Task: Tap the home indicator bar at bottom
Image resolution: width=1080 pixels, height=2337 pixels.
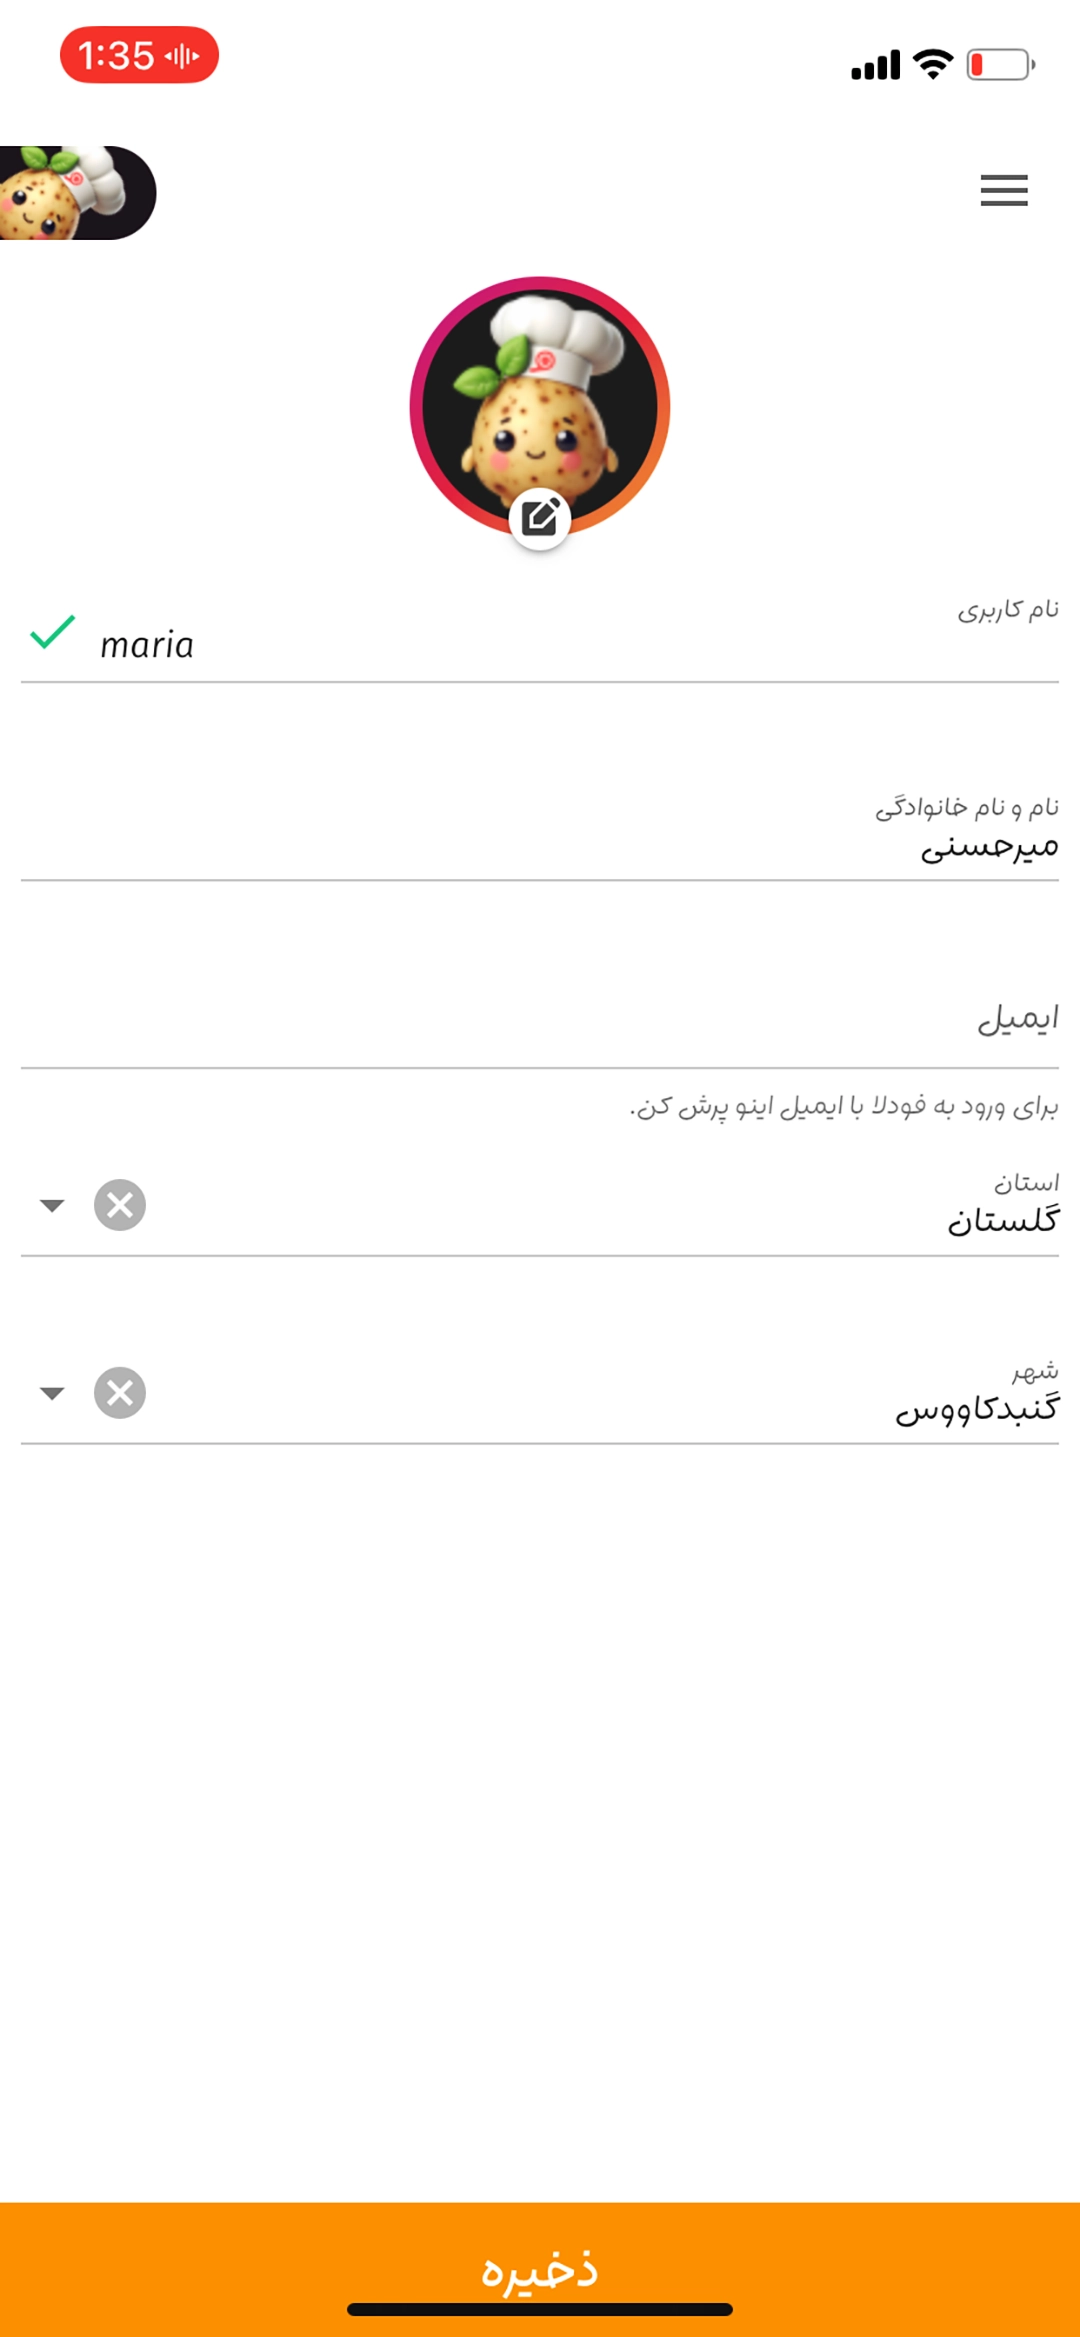Action: click(x=540, y=2310)
